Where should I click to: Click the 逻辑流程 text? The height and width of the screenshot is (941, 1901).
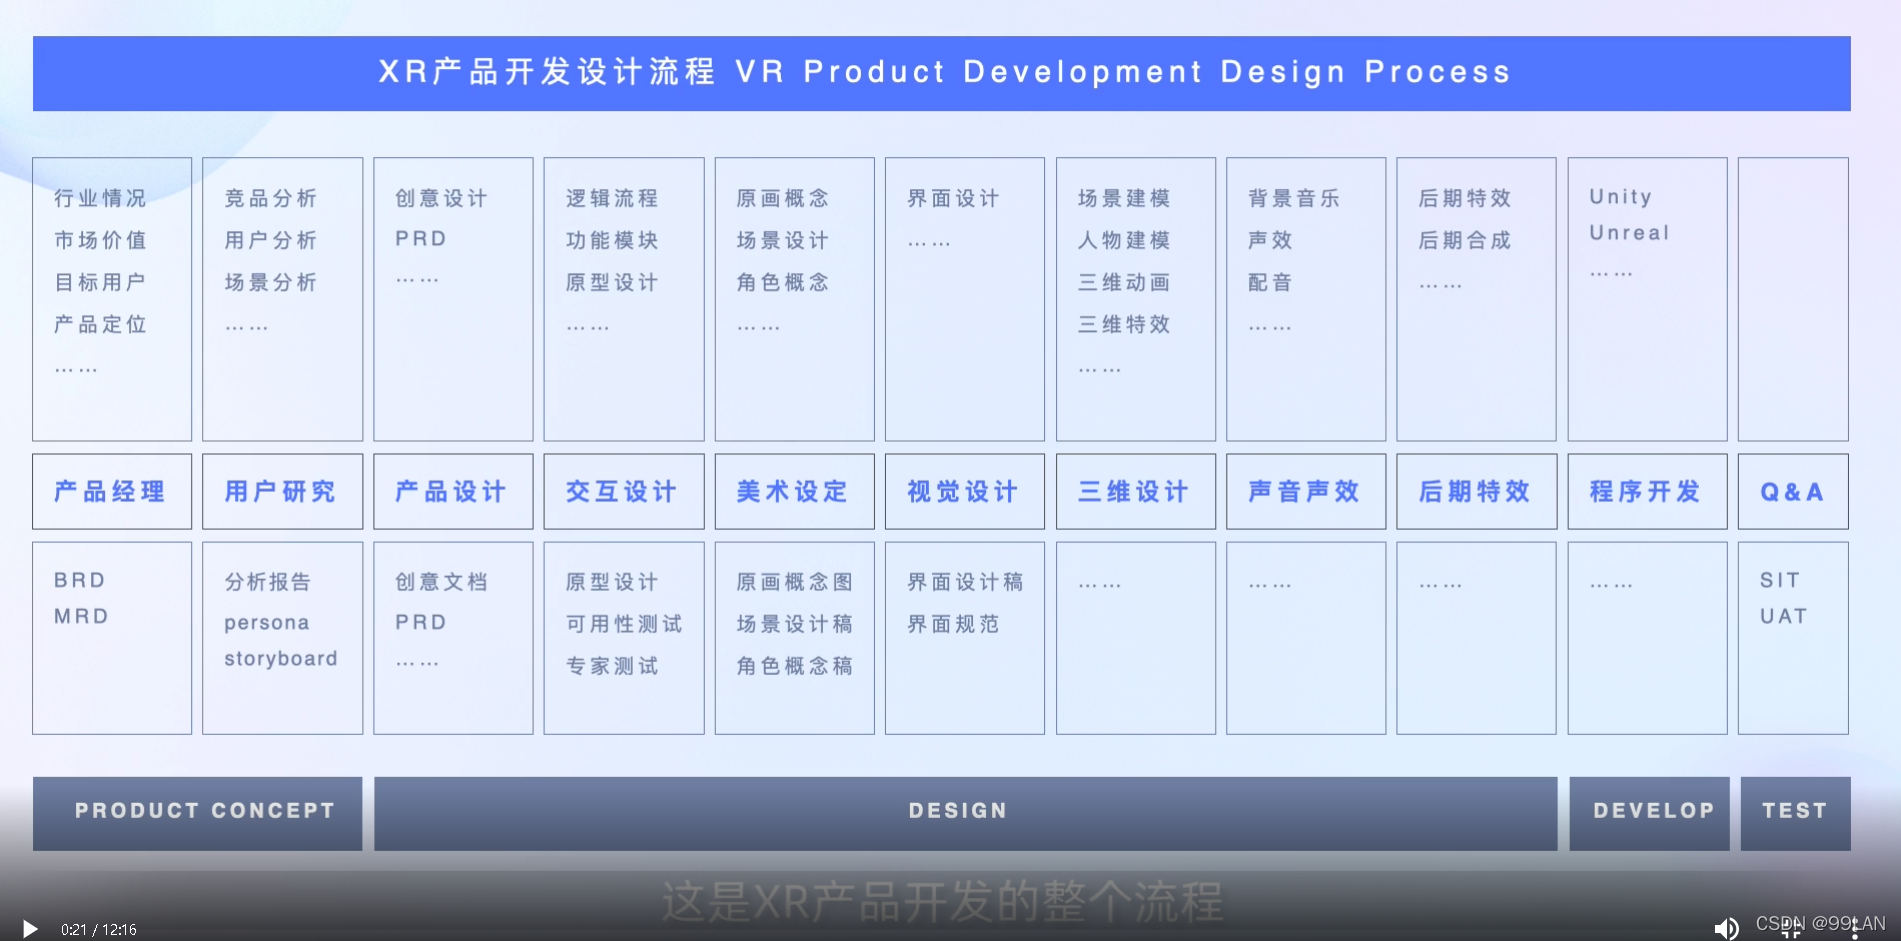(x=612, y=198)
